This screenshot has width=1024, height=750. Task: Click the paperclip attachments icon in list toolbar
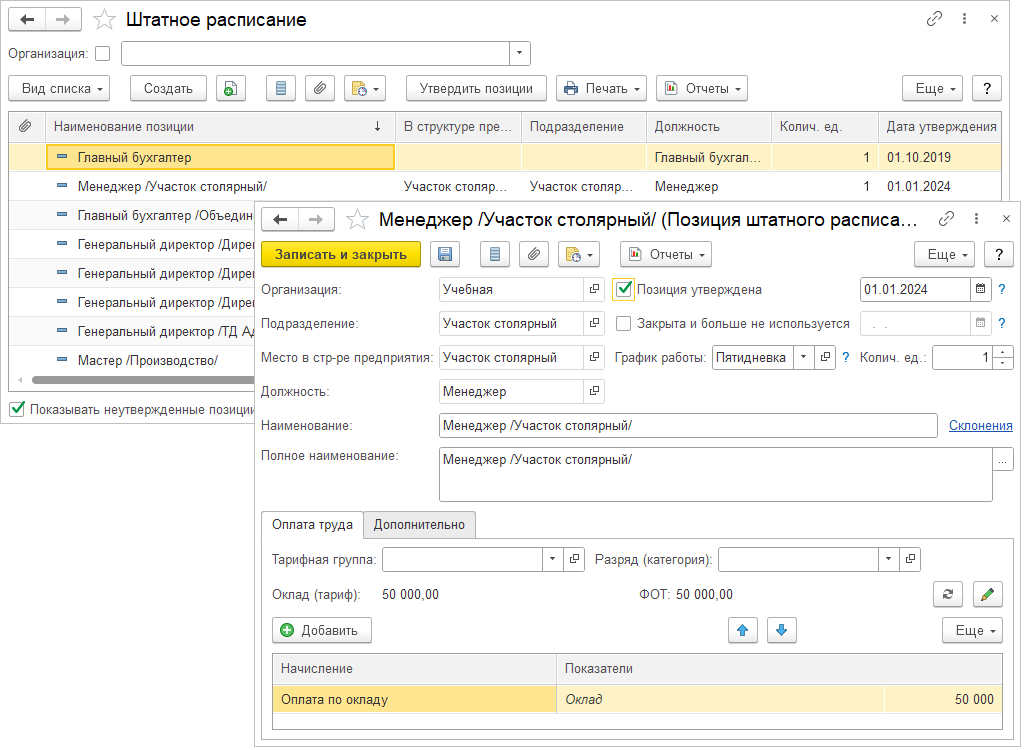[319, 88]
